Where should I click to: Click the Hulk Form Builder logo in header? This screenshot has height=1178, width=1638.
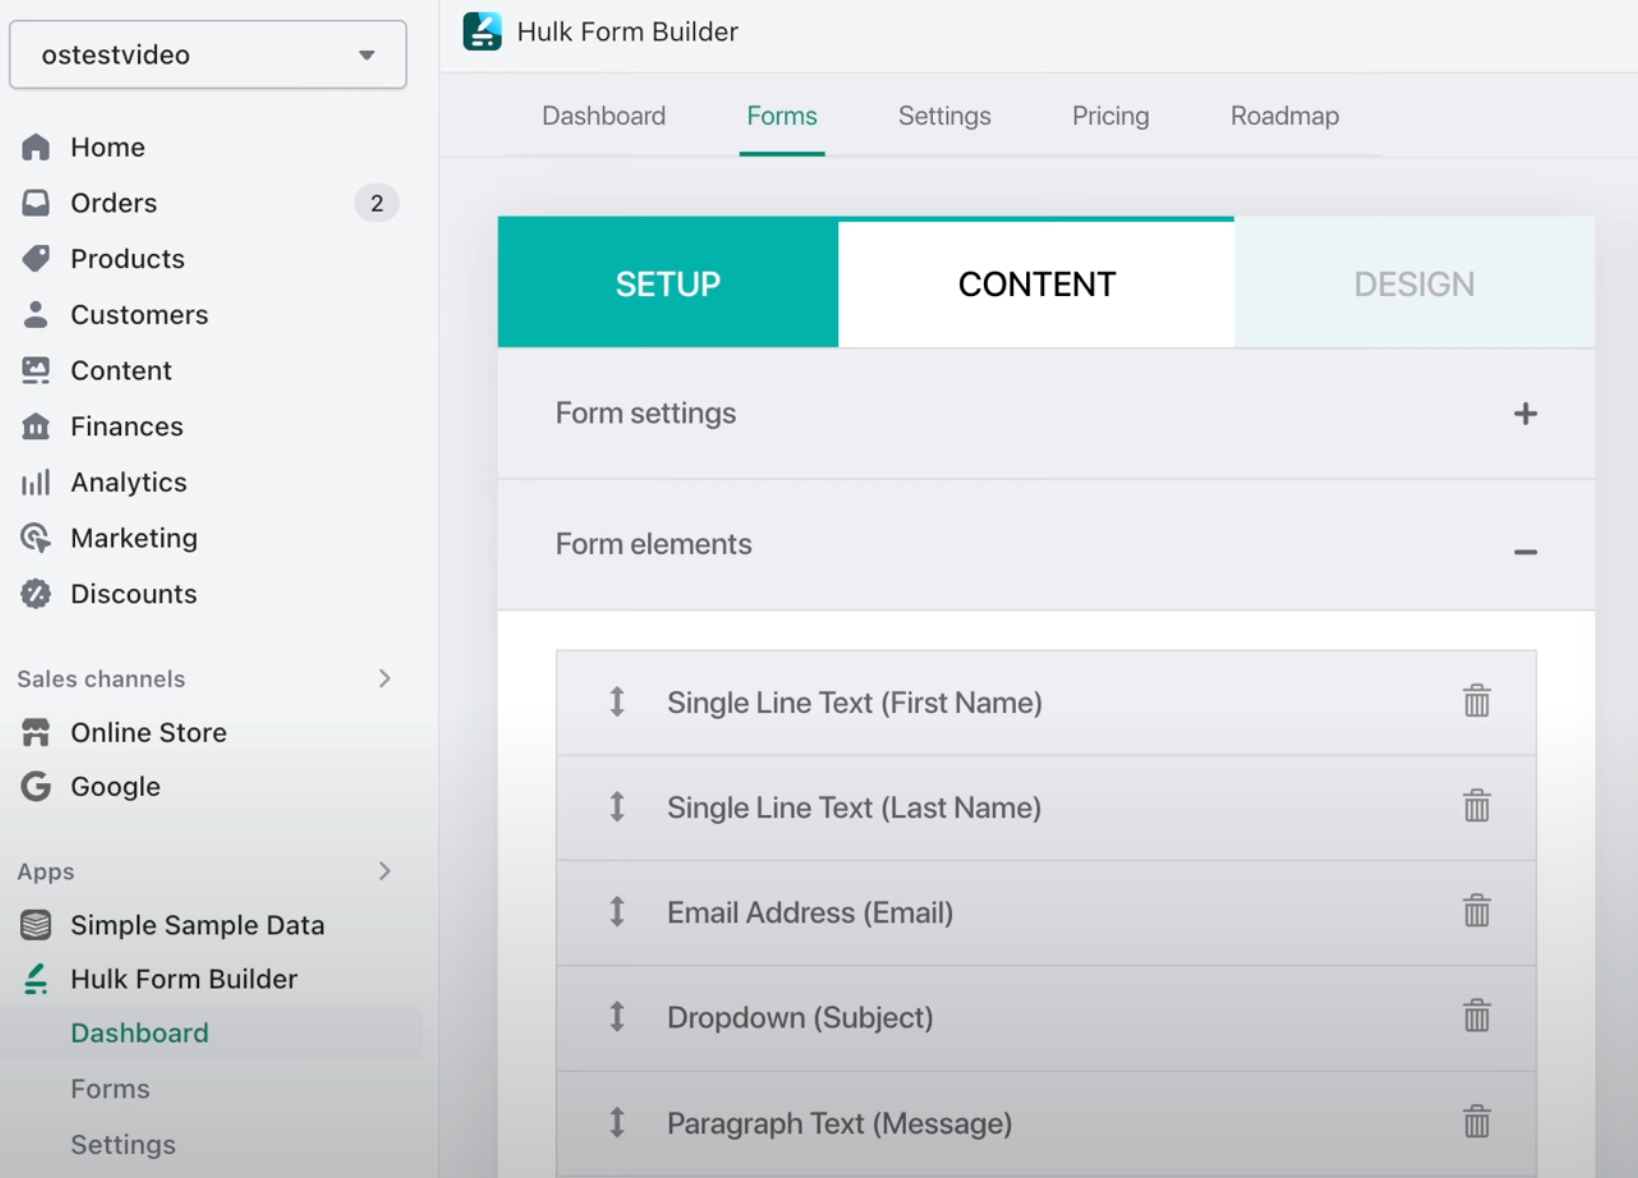coord(482,32)
